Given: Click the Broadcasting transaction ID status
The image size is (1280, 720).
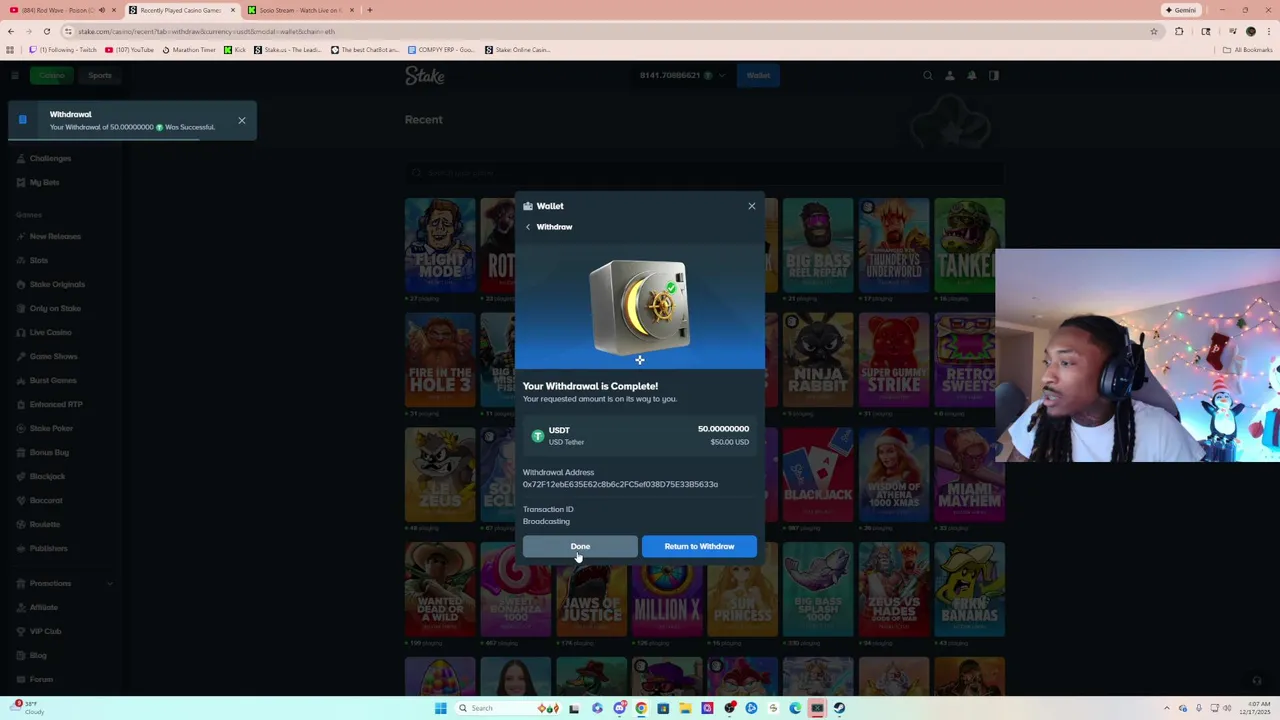Looking at the screenshot, I should (x=546, y=521).
